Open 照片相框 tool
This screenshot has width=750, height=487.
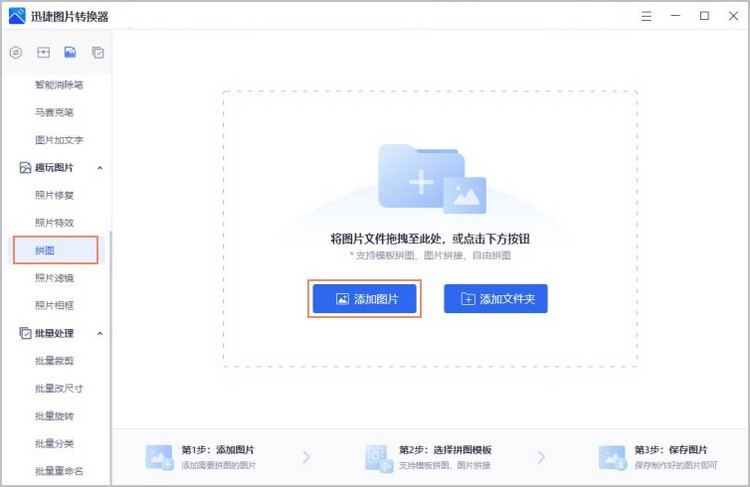click(x=54, y=306)
